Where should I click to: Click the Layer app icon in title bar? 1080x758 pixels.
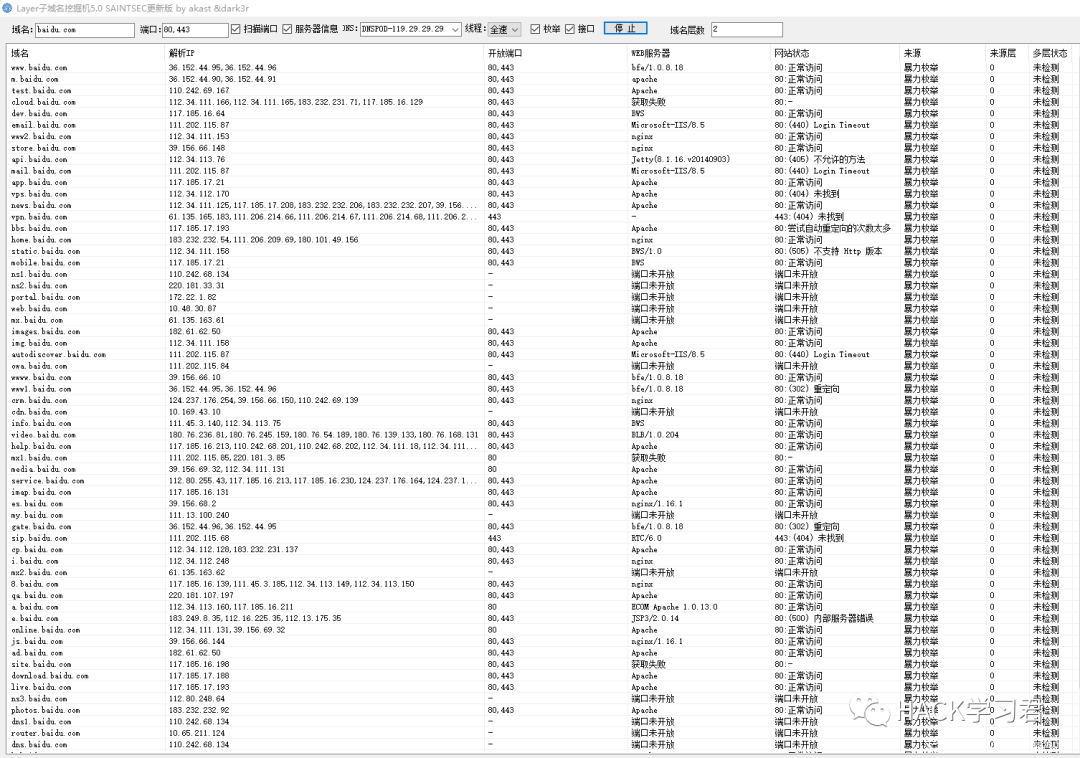pyautogui.click(x=7, y=8)
